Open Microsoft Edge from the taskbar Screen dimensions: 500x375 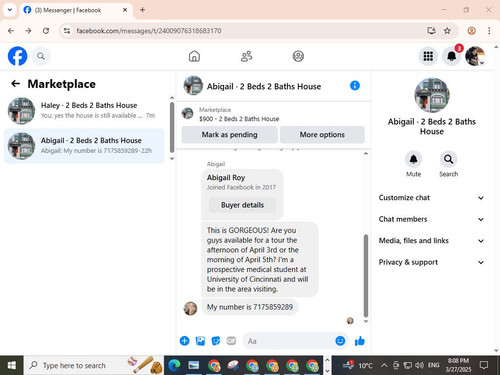tap(174, 366)
